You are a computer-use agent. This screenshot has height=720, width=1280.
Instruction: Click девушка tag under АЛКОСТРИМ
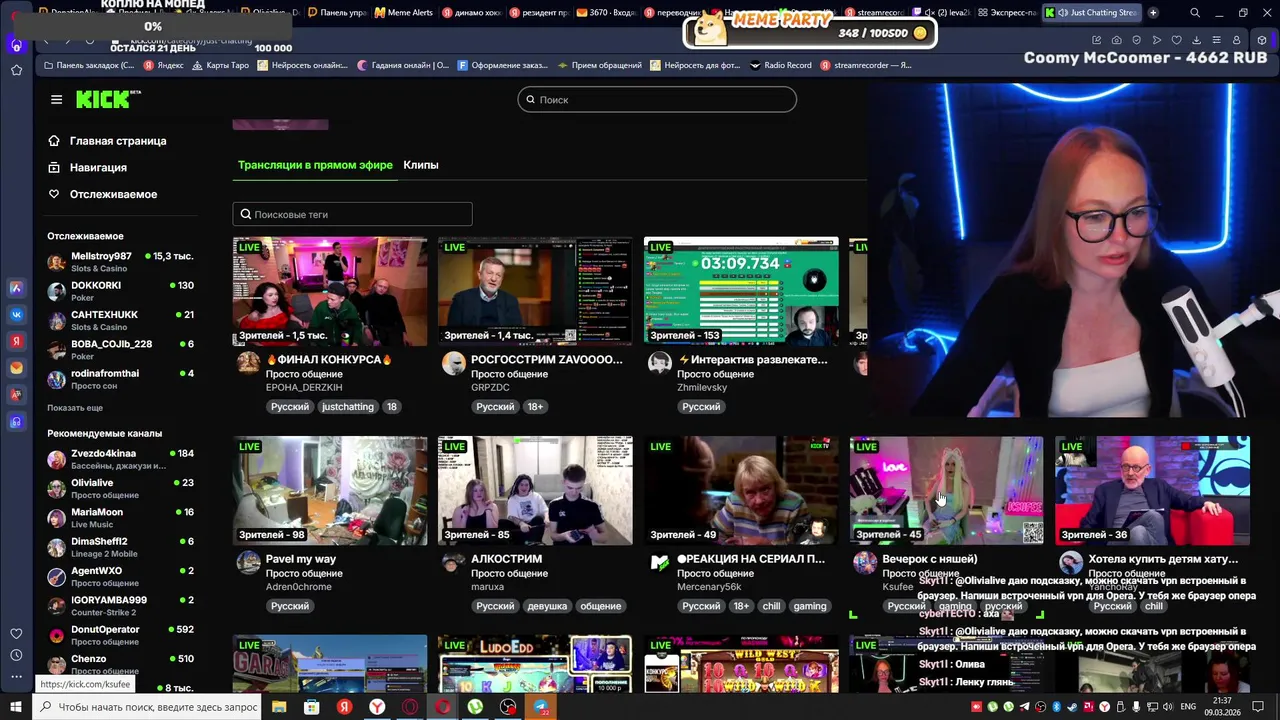[547, 606]
